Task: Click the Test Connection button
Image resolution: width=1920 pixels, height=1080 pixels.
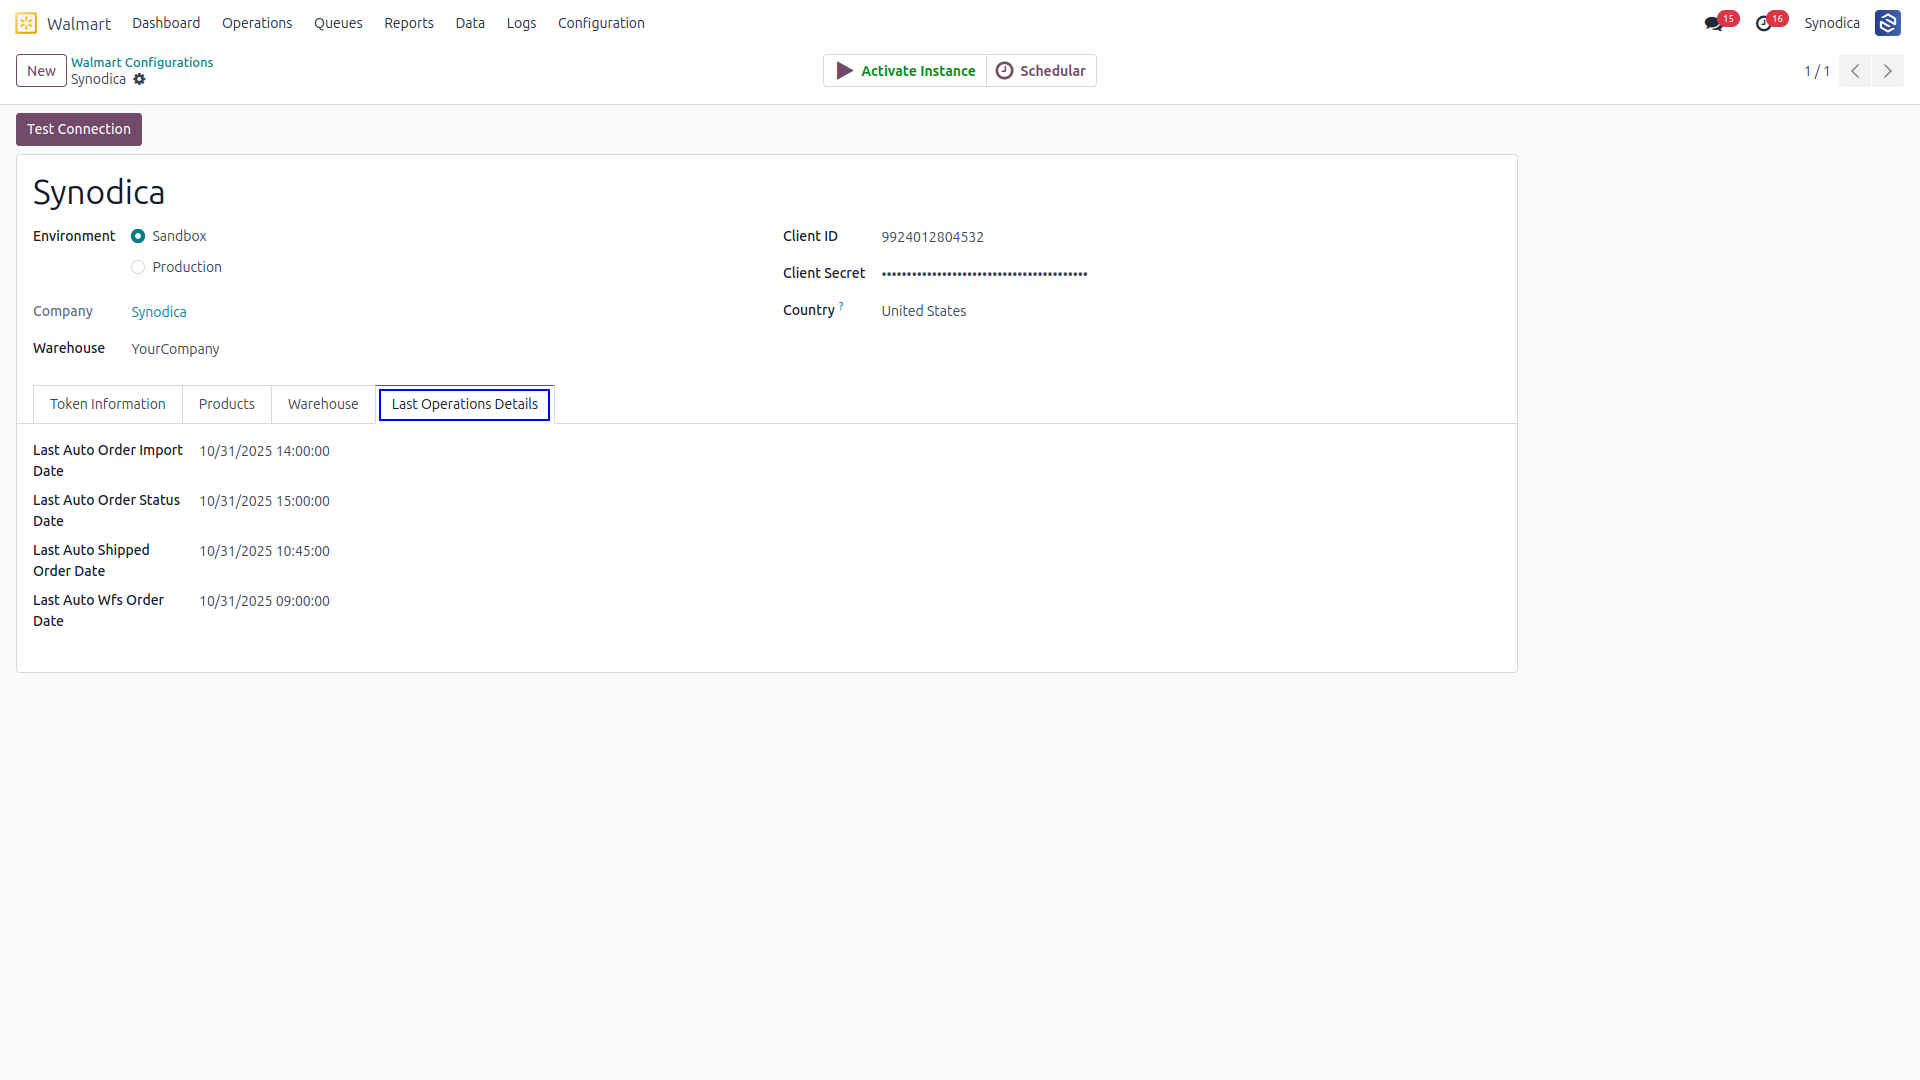Action: pyautogui.click(x=79, y=129)
